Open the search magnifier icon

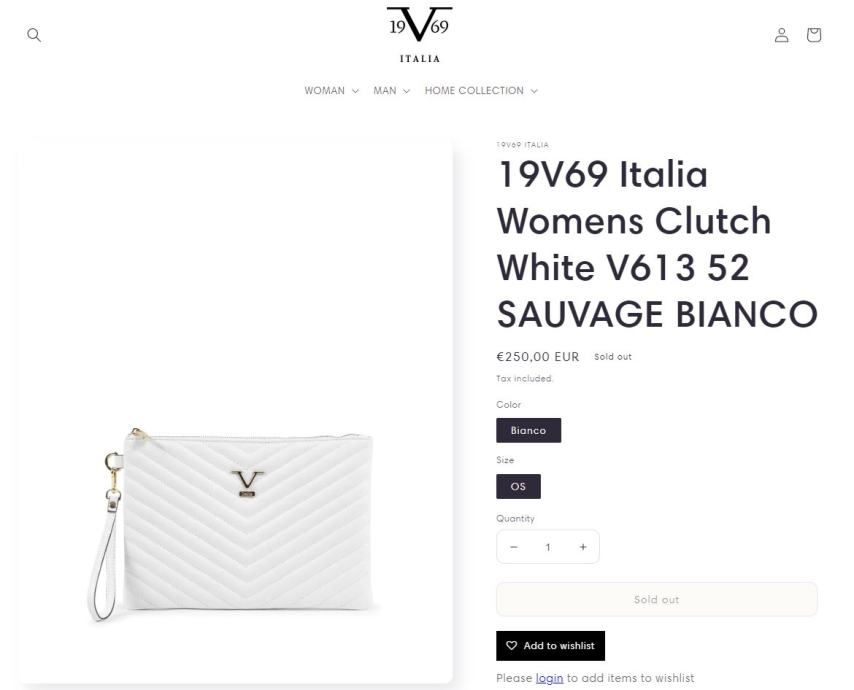click(x=34, y=35)
